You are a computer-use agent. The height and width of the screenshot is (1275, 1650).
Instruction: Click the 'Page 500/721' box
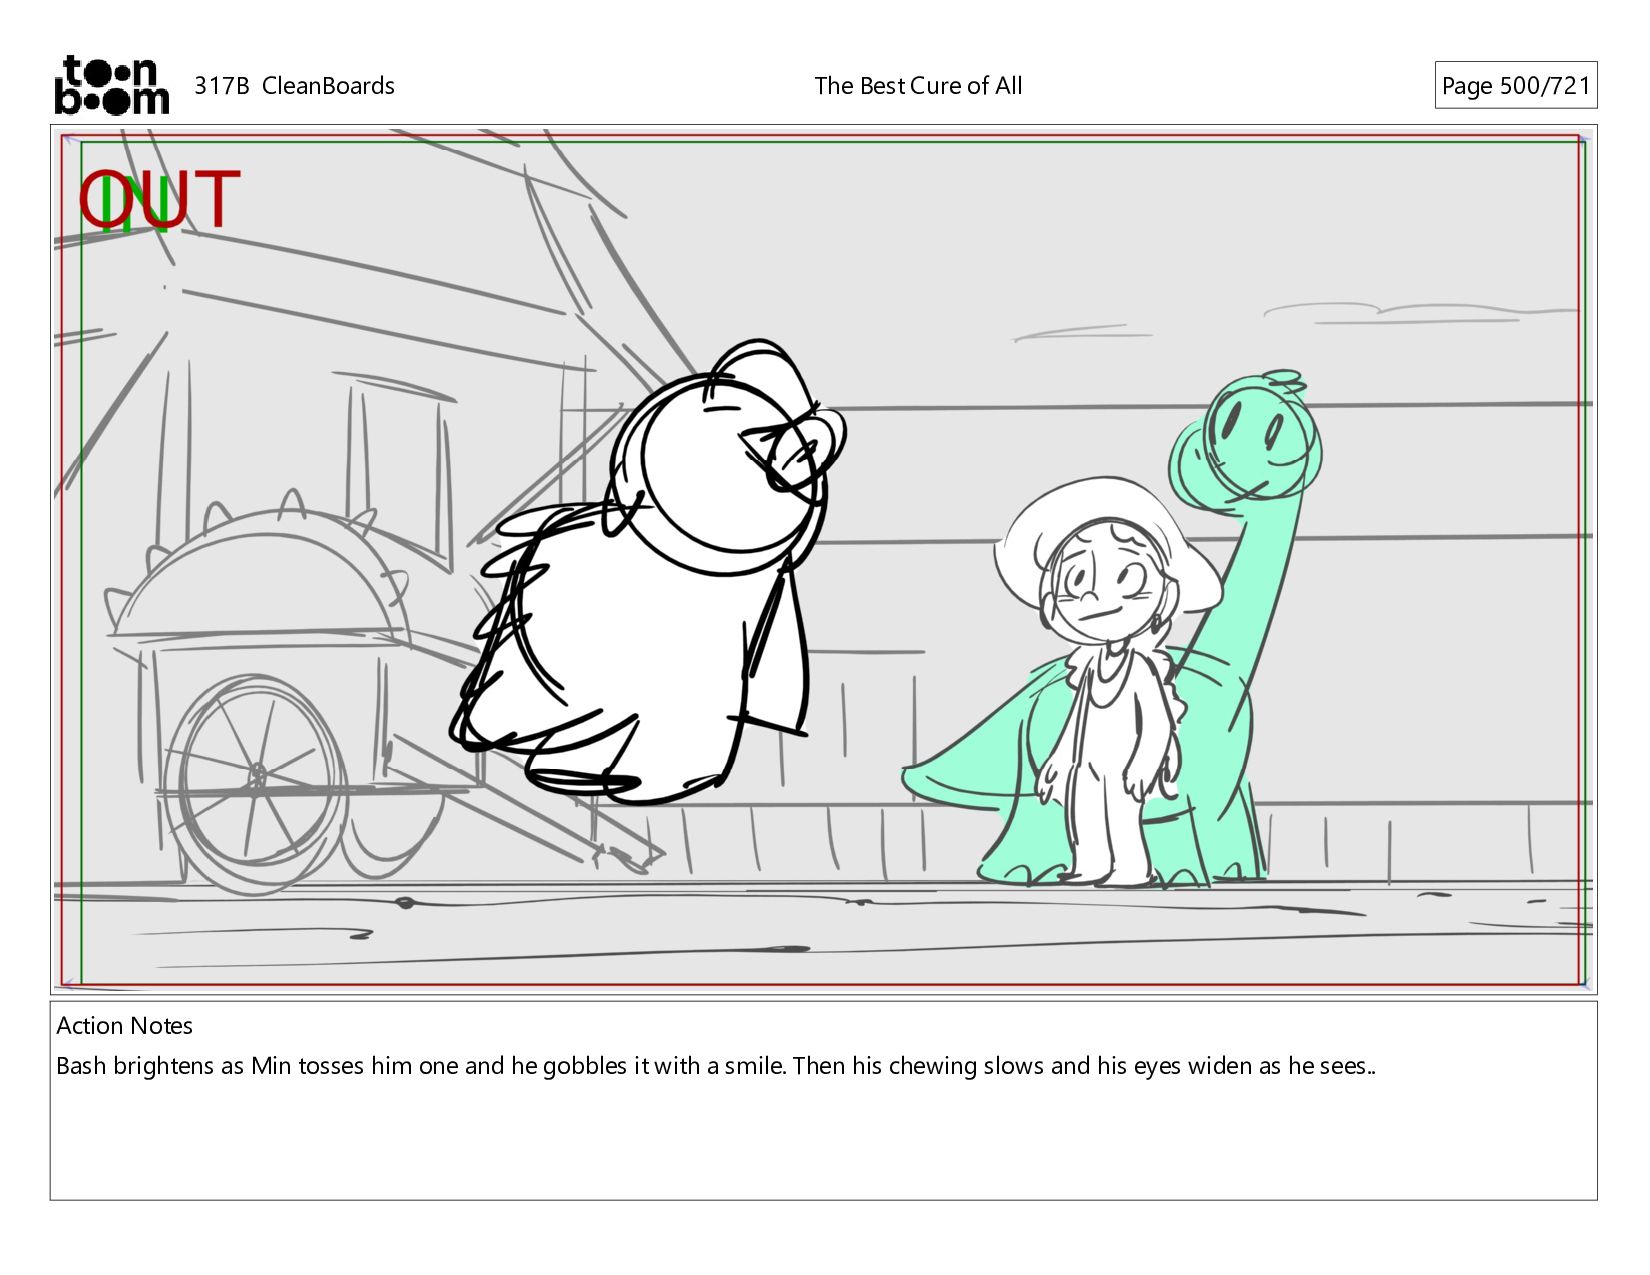click(1515, 86)
